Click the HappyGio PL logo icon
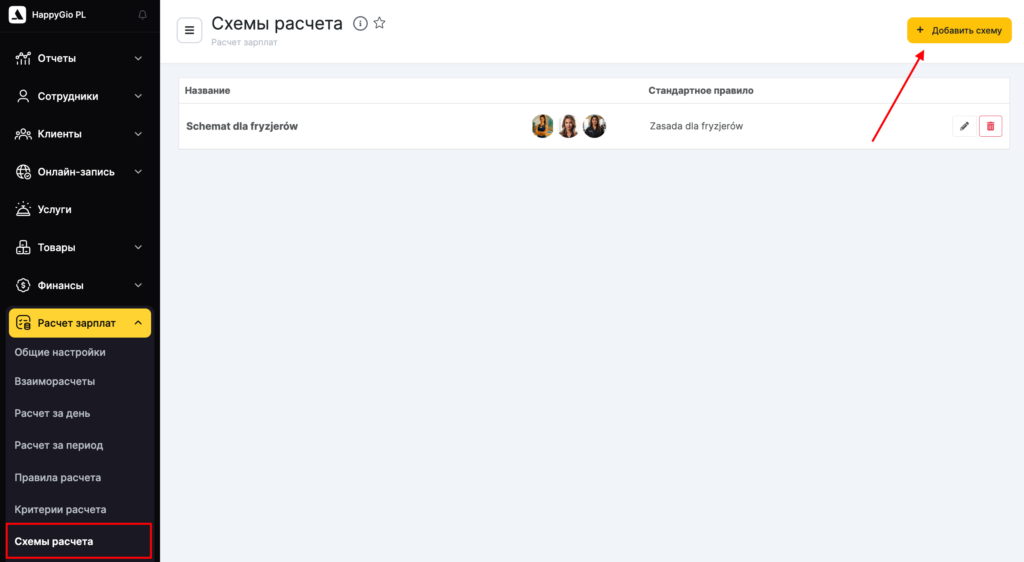Image resolution: width=1024 pixels, height=562 pixels. [17, 15]
